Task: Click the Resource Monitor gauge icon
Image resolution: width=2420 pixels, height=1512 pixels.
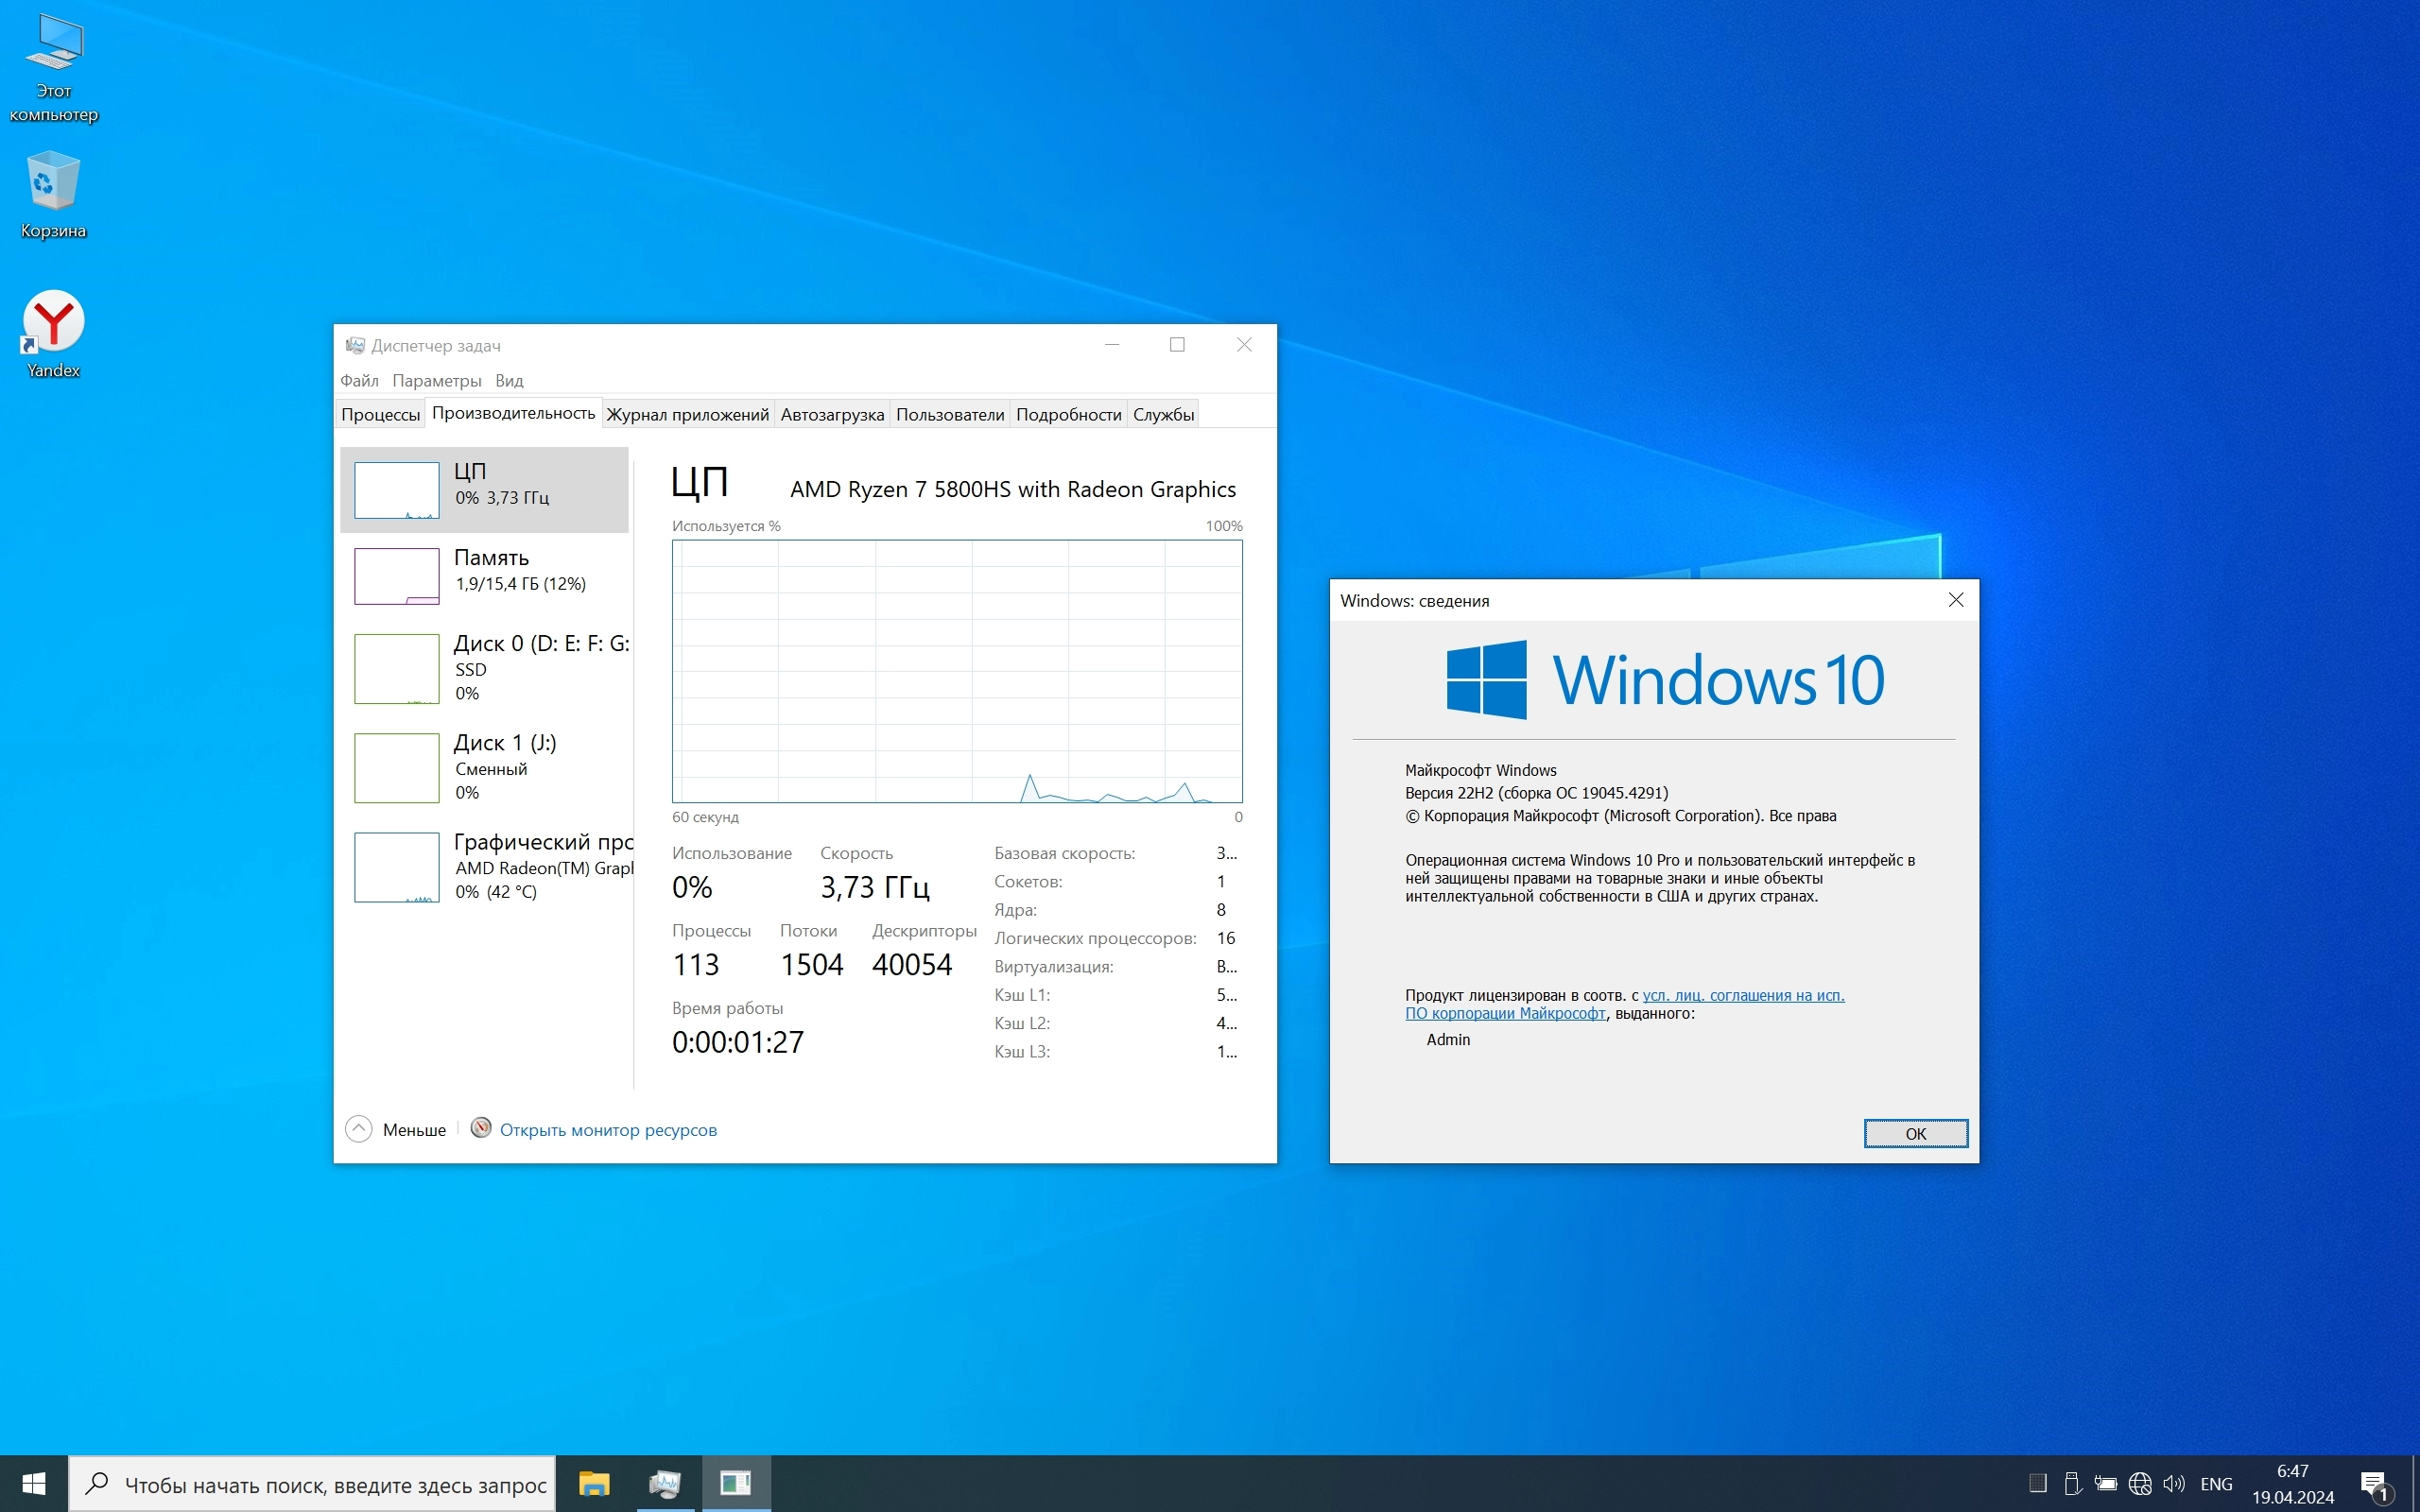Action: coord(481,1128)
